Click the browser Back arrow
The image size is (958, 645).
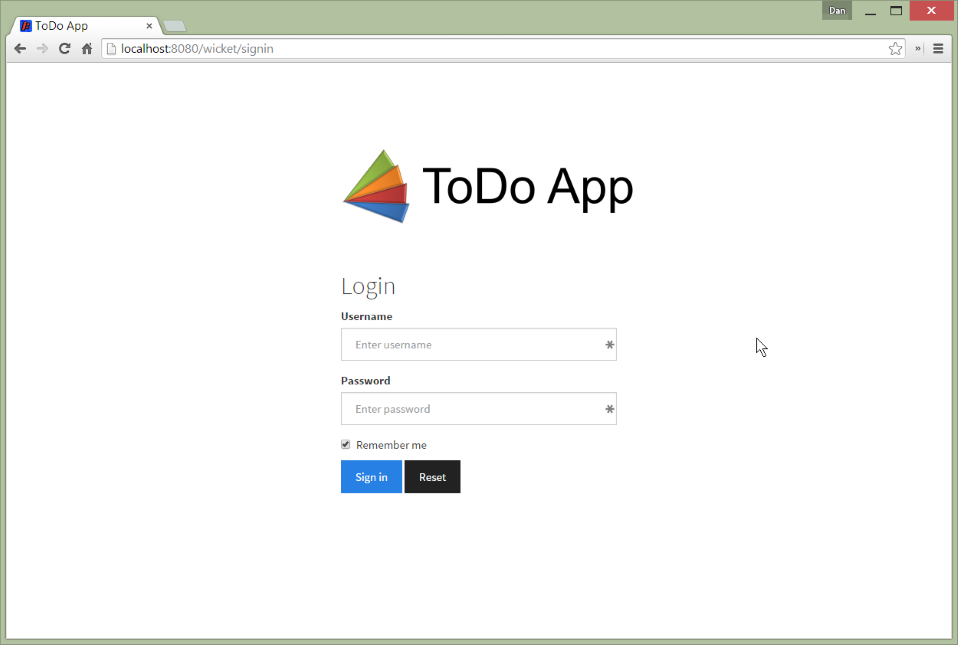coord(20,48)
